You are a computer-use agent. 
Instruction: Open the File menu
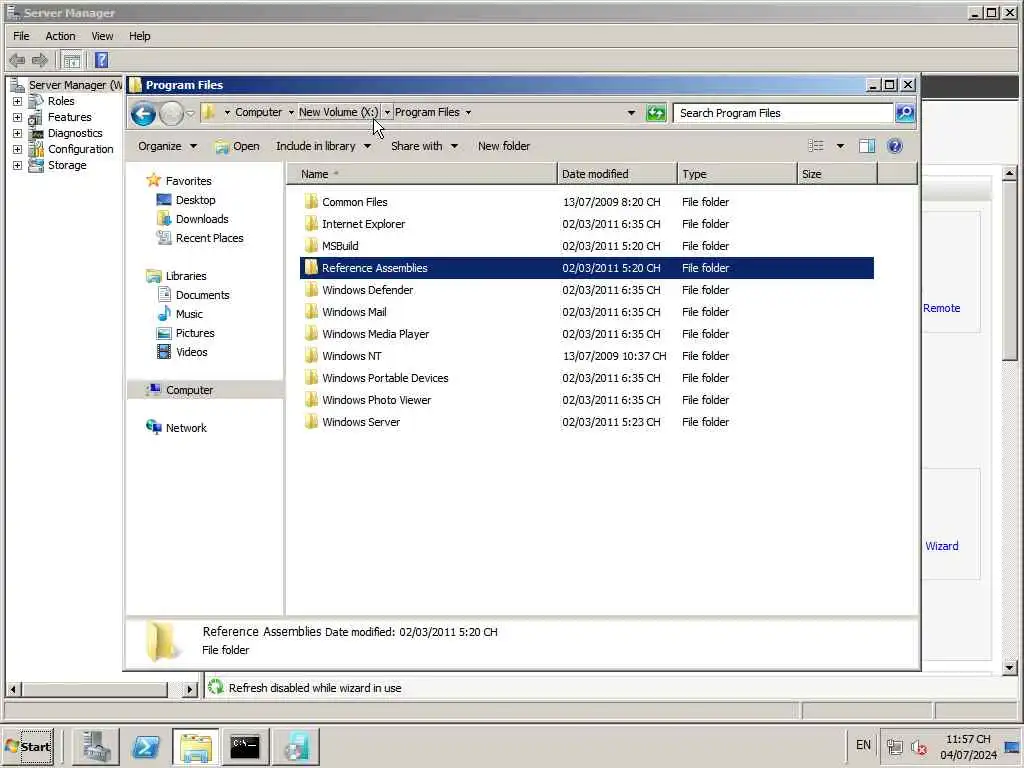(x=21, y=36)
